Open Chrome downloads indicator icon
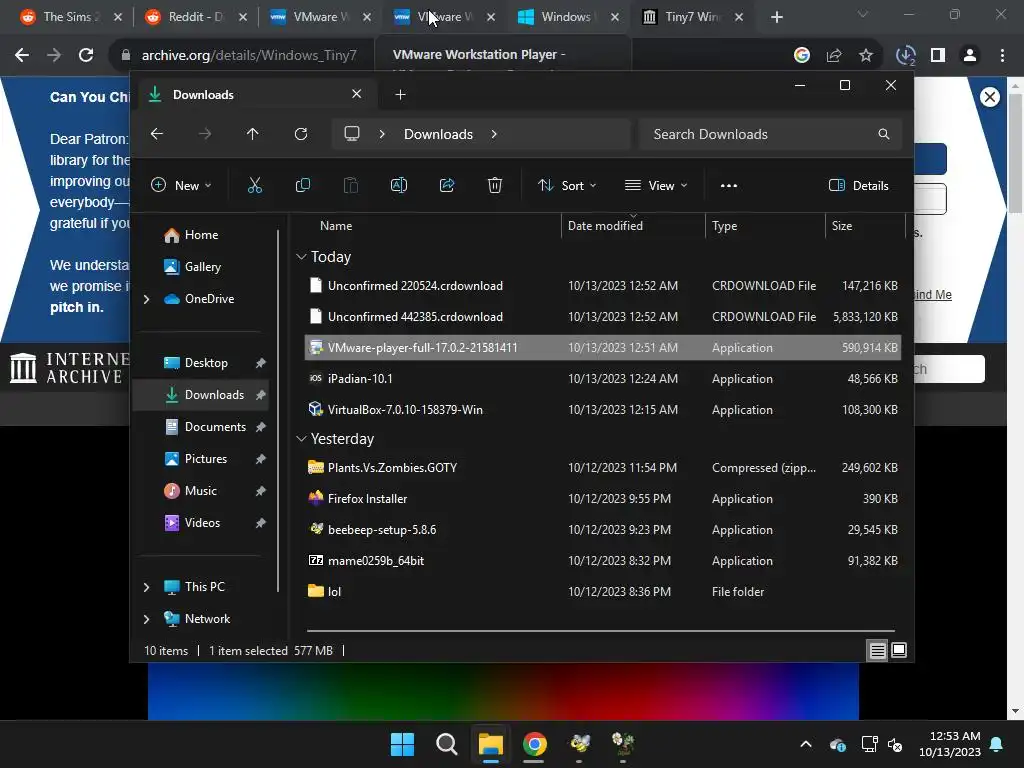This screenshot has height=768, width=1024. [905, 56]
